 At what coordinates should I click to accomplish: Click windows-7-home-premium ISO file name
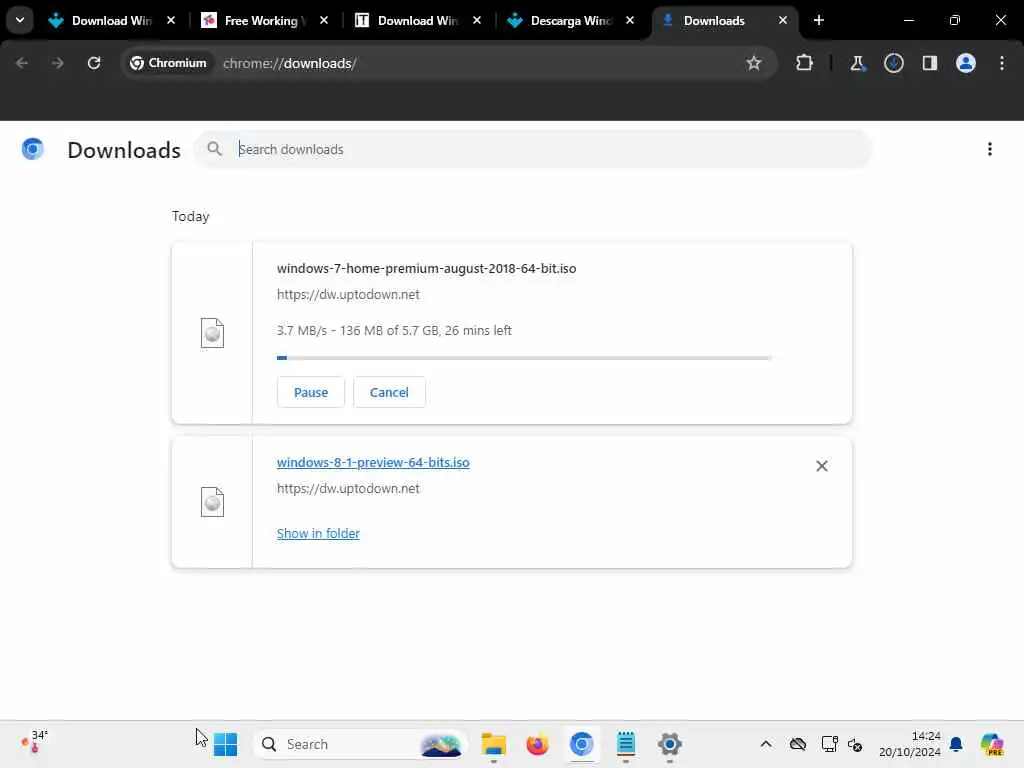[426, 268]
